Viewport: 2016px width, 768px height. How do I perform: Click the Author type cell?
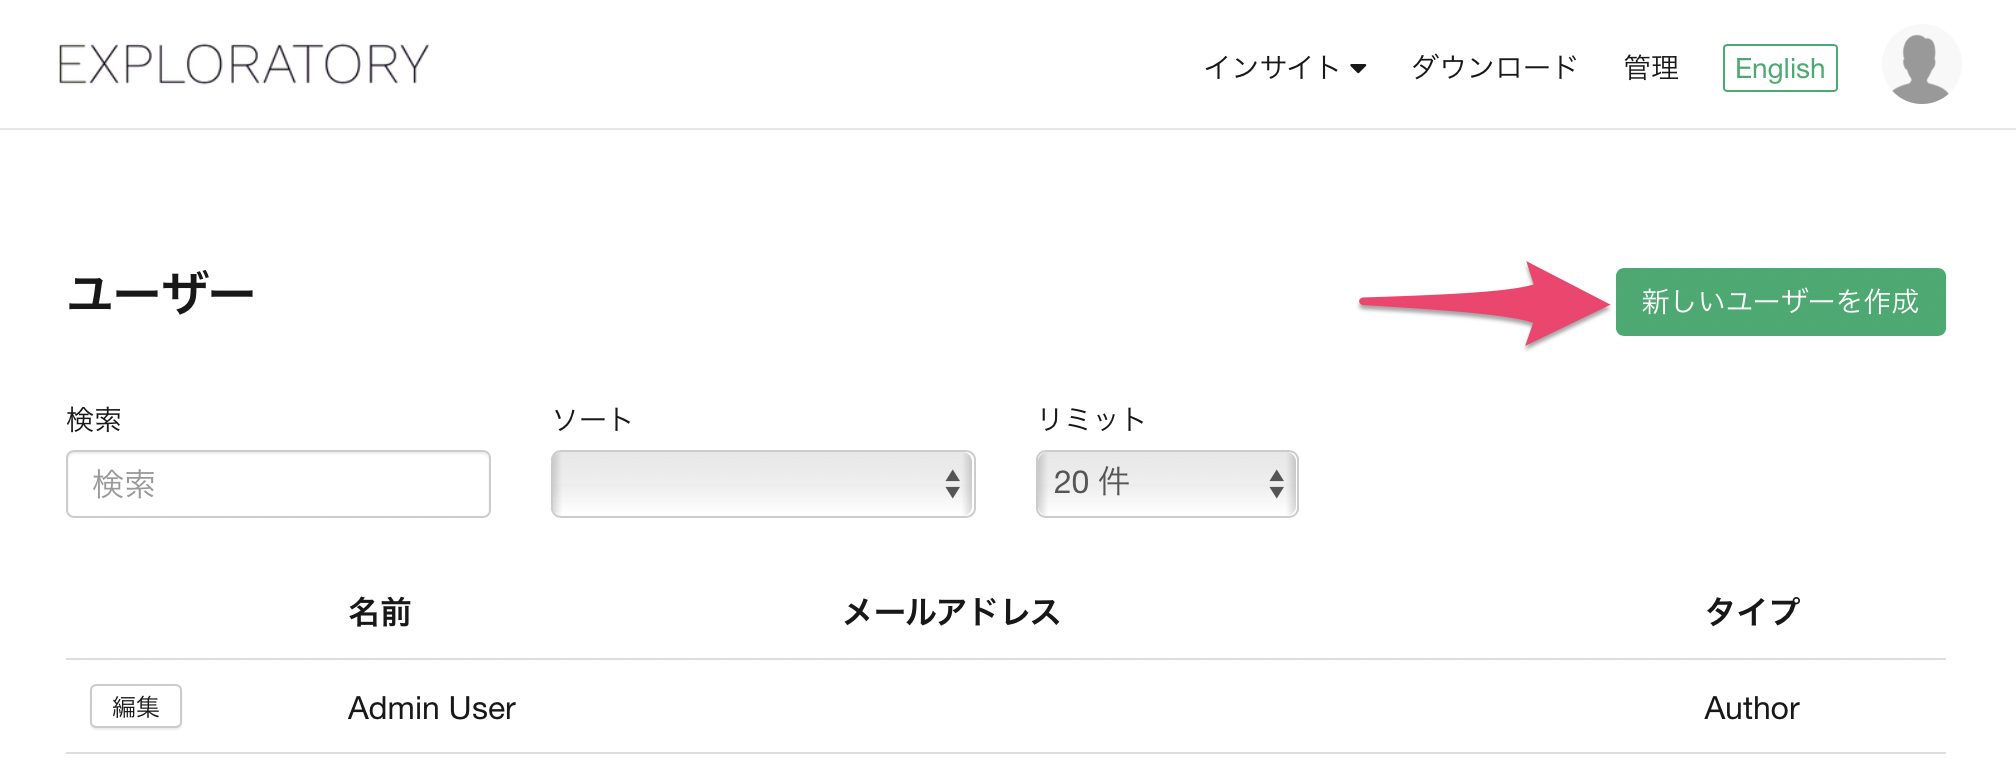[1752, 708]
